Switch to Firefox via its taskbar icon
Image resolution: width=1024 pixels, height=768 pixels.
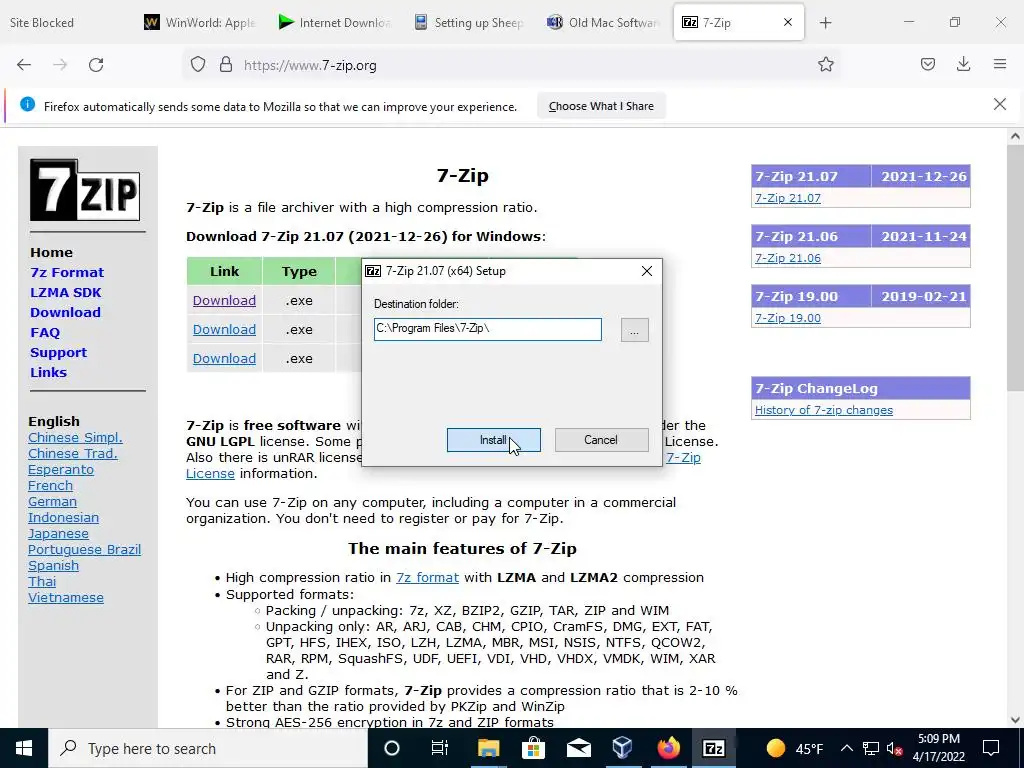(x=668, y=748)
